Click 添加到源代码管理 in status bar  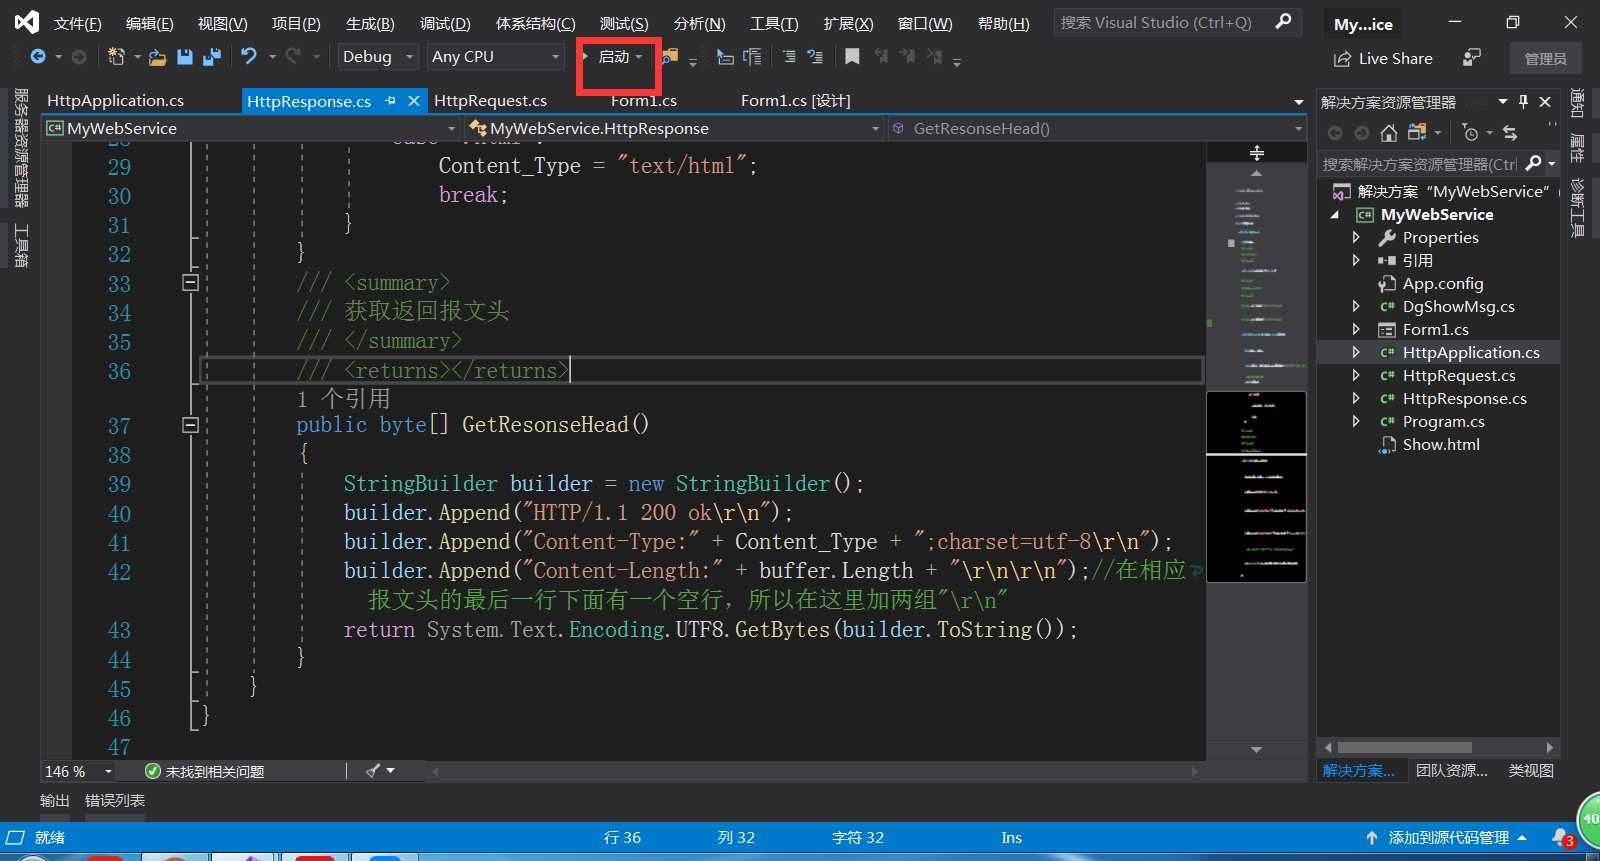click(1448, 838)
